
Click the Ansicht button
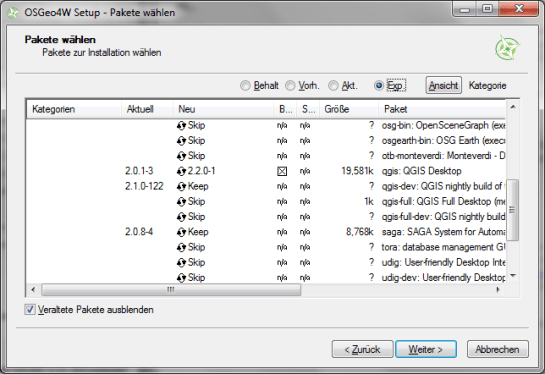point(444,86)
